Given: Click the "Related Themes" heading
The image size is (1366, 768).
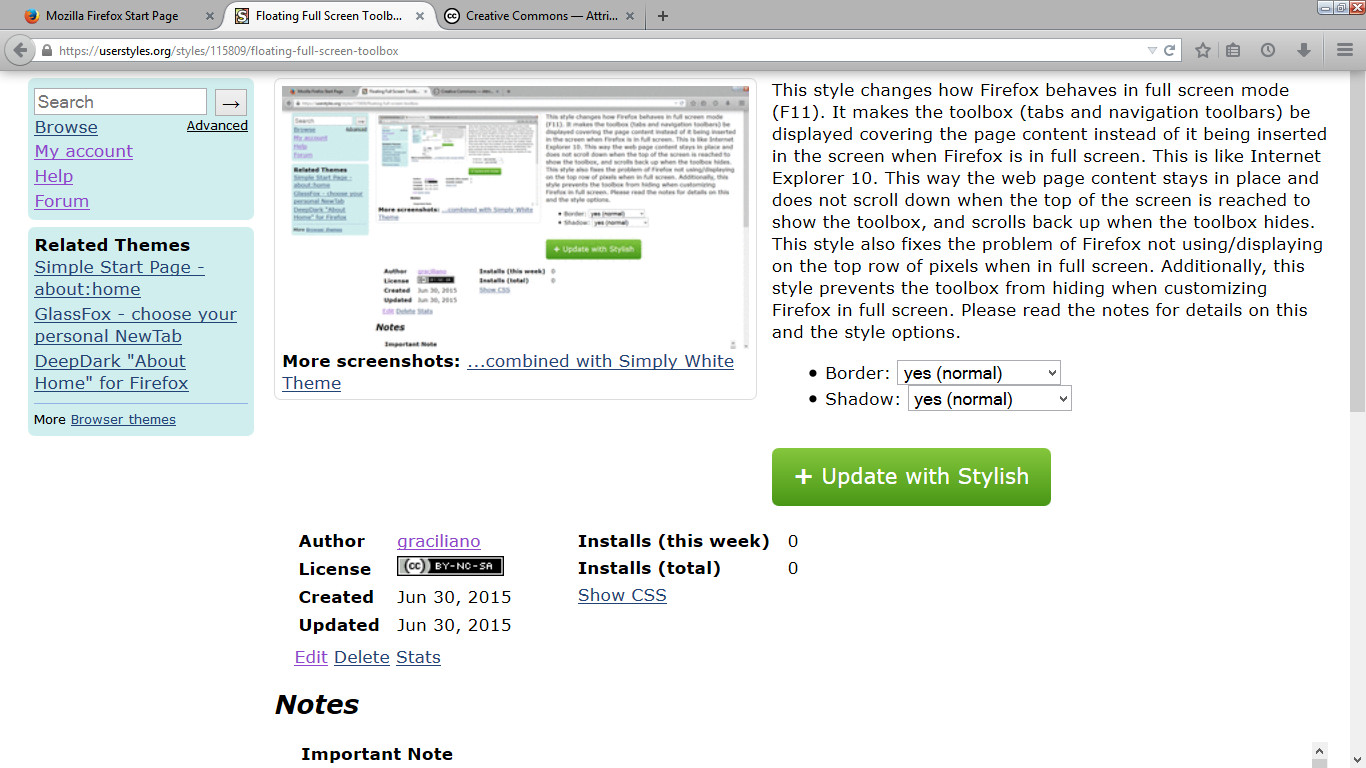Looking at the screenshot, I should pyautogui.click(x=112, y=245).
